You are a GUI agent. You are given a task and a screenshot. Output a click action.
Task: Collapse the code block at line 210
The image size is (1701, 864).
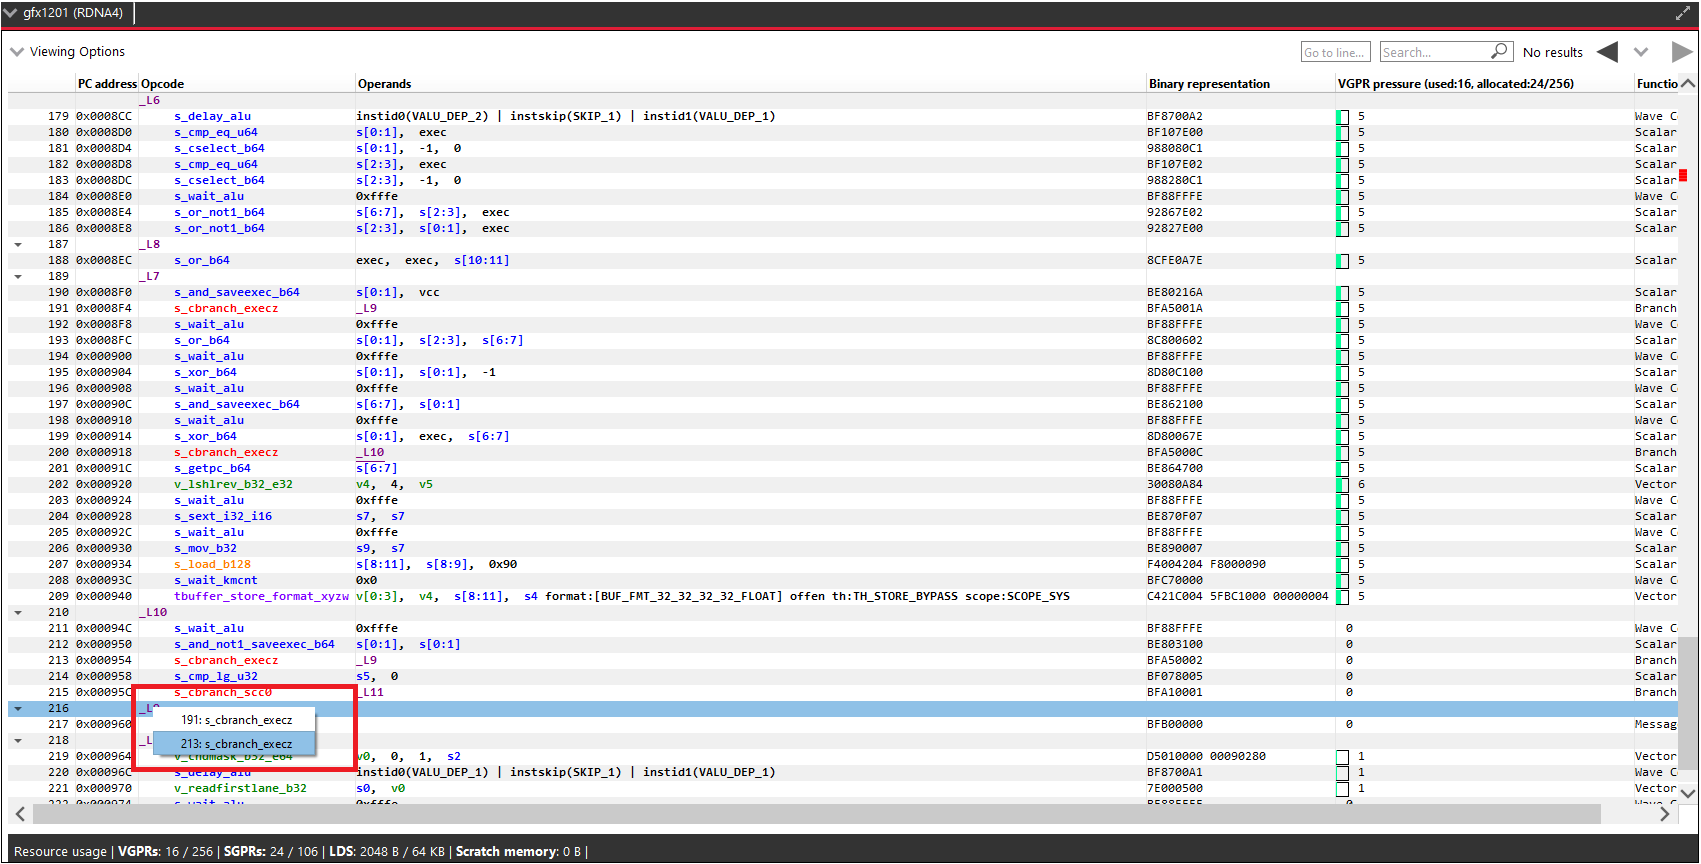pos(18,612)
